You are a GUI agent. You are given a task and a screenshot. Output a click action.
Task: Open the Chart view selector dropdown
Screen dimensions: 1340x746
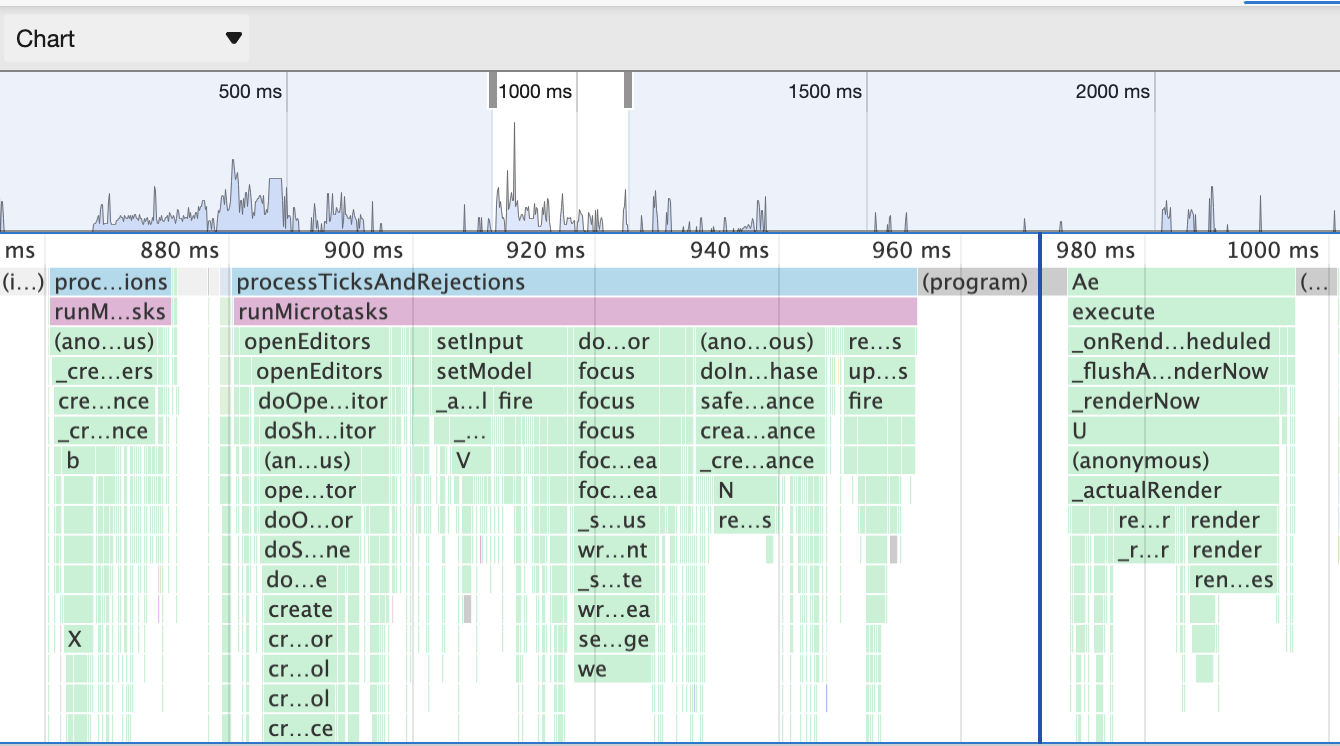coord(125,38)
